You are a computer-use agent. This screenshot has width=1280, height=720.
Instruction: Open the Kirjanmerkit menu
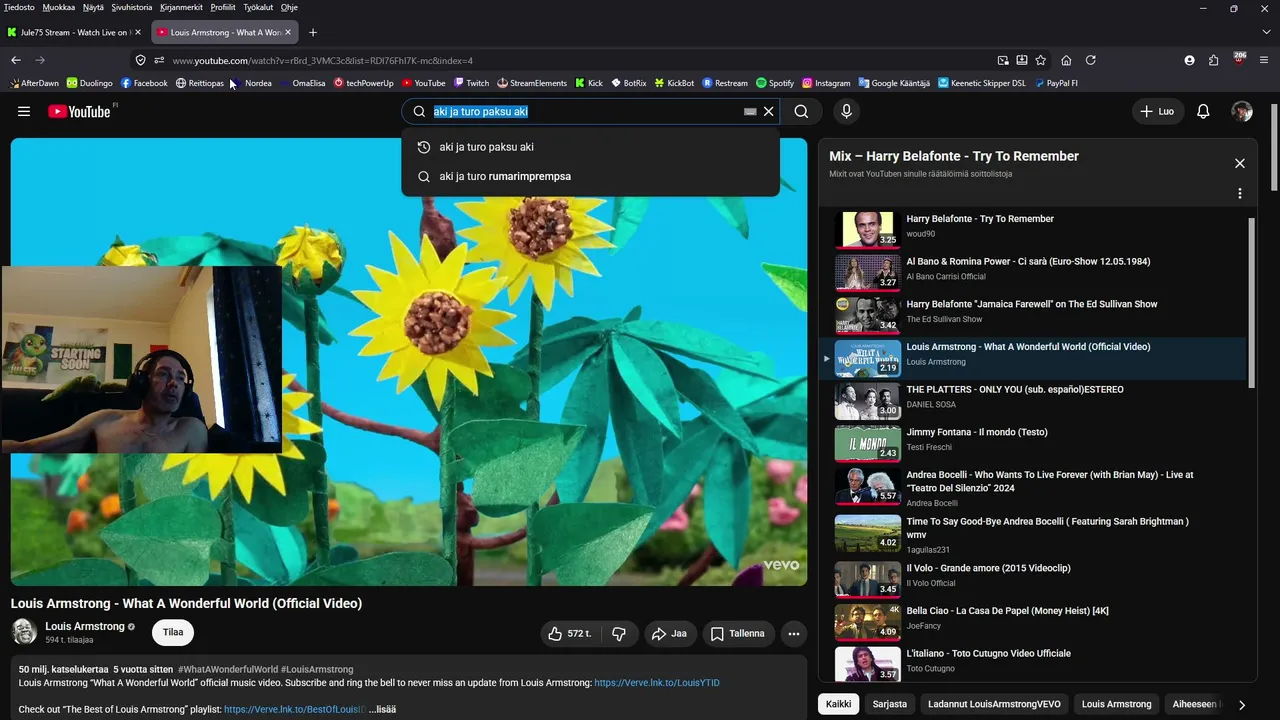[x=180, y=7]
